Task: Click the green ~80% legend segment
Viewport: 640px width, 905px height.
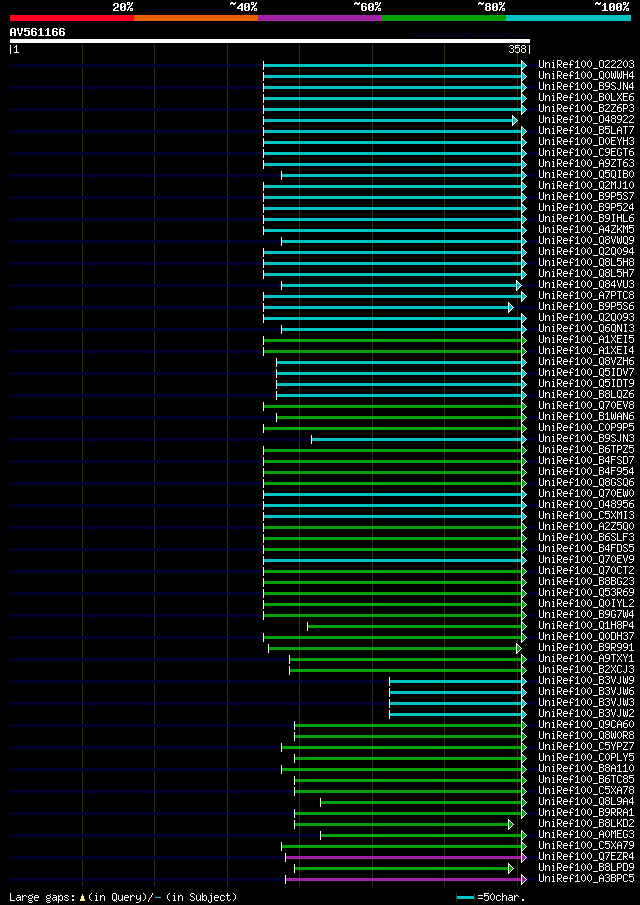Action: (444, 18)
